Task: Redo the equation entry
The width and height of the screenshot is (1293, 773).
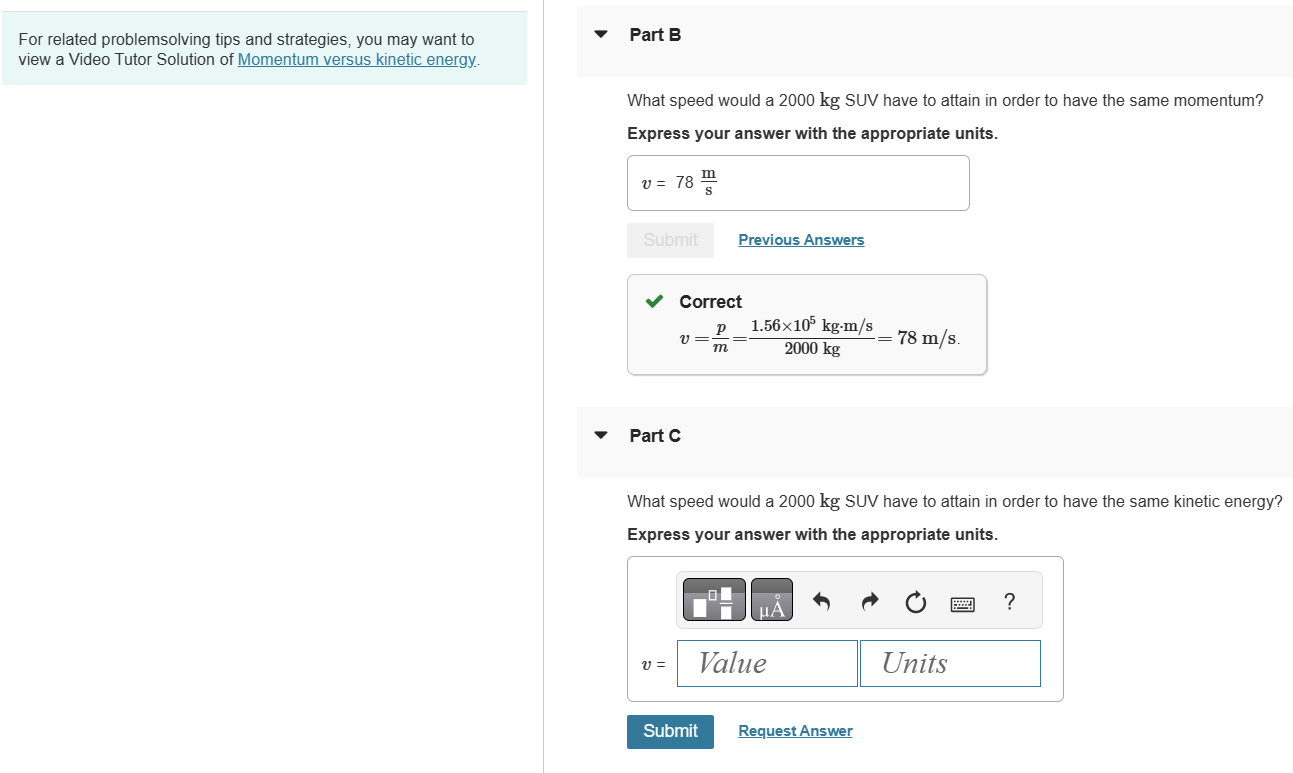Action: click(x=869, y=600)
